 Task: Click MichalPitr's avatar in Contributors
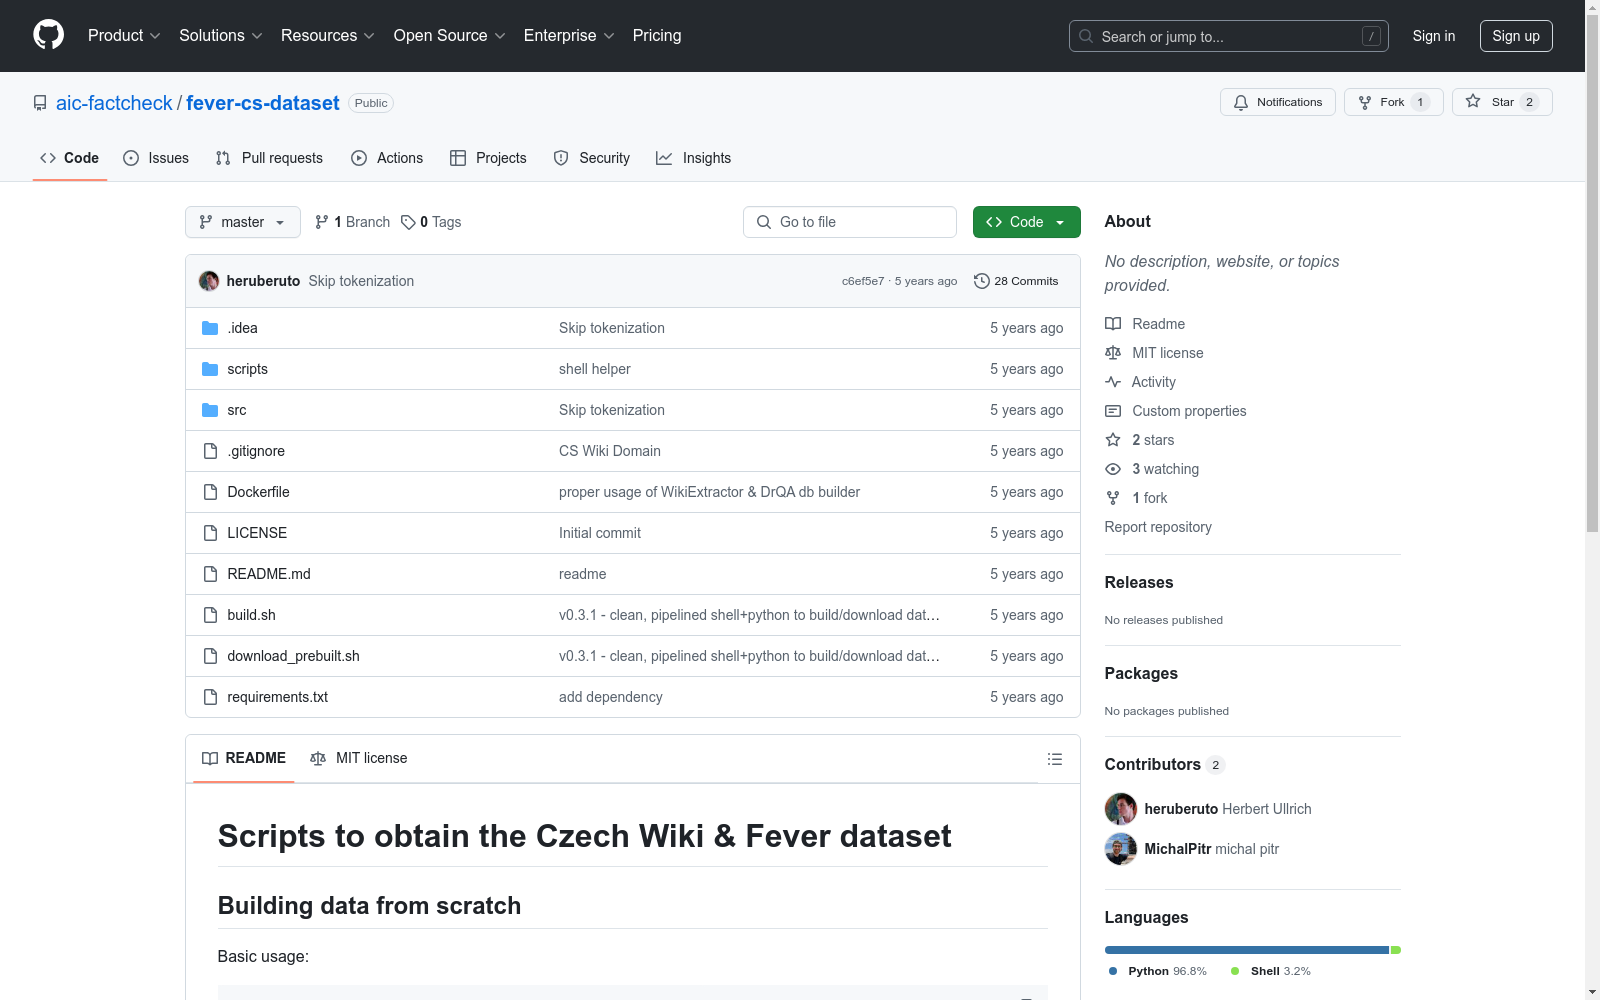click(x=1121, y=849)
